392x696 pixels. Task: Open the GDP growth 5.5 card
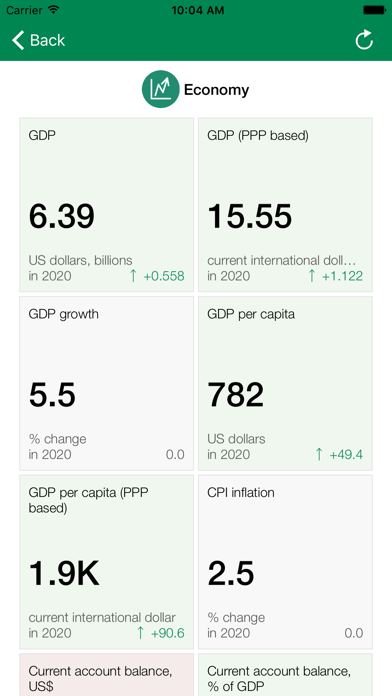[107, 384]
